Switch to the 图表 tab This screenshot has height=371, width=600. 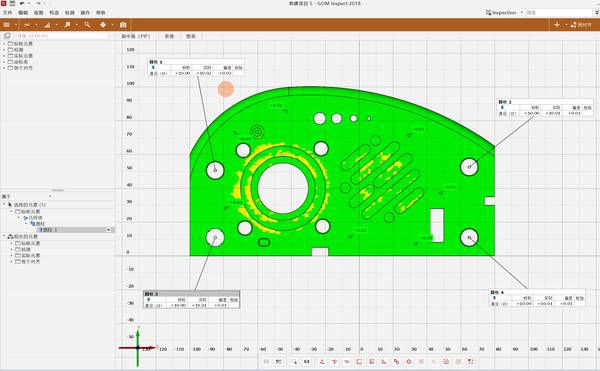[x=191, y=36]
